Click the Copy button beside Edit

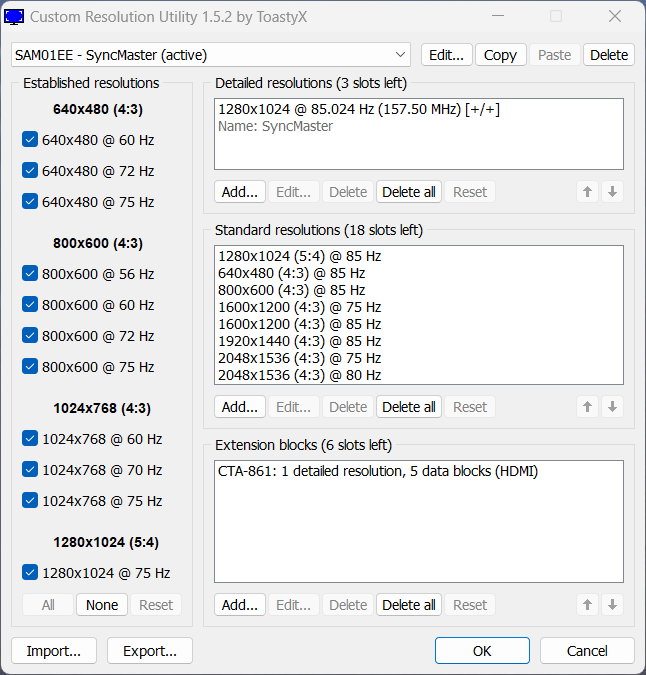500,55
